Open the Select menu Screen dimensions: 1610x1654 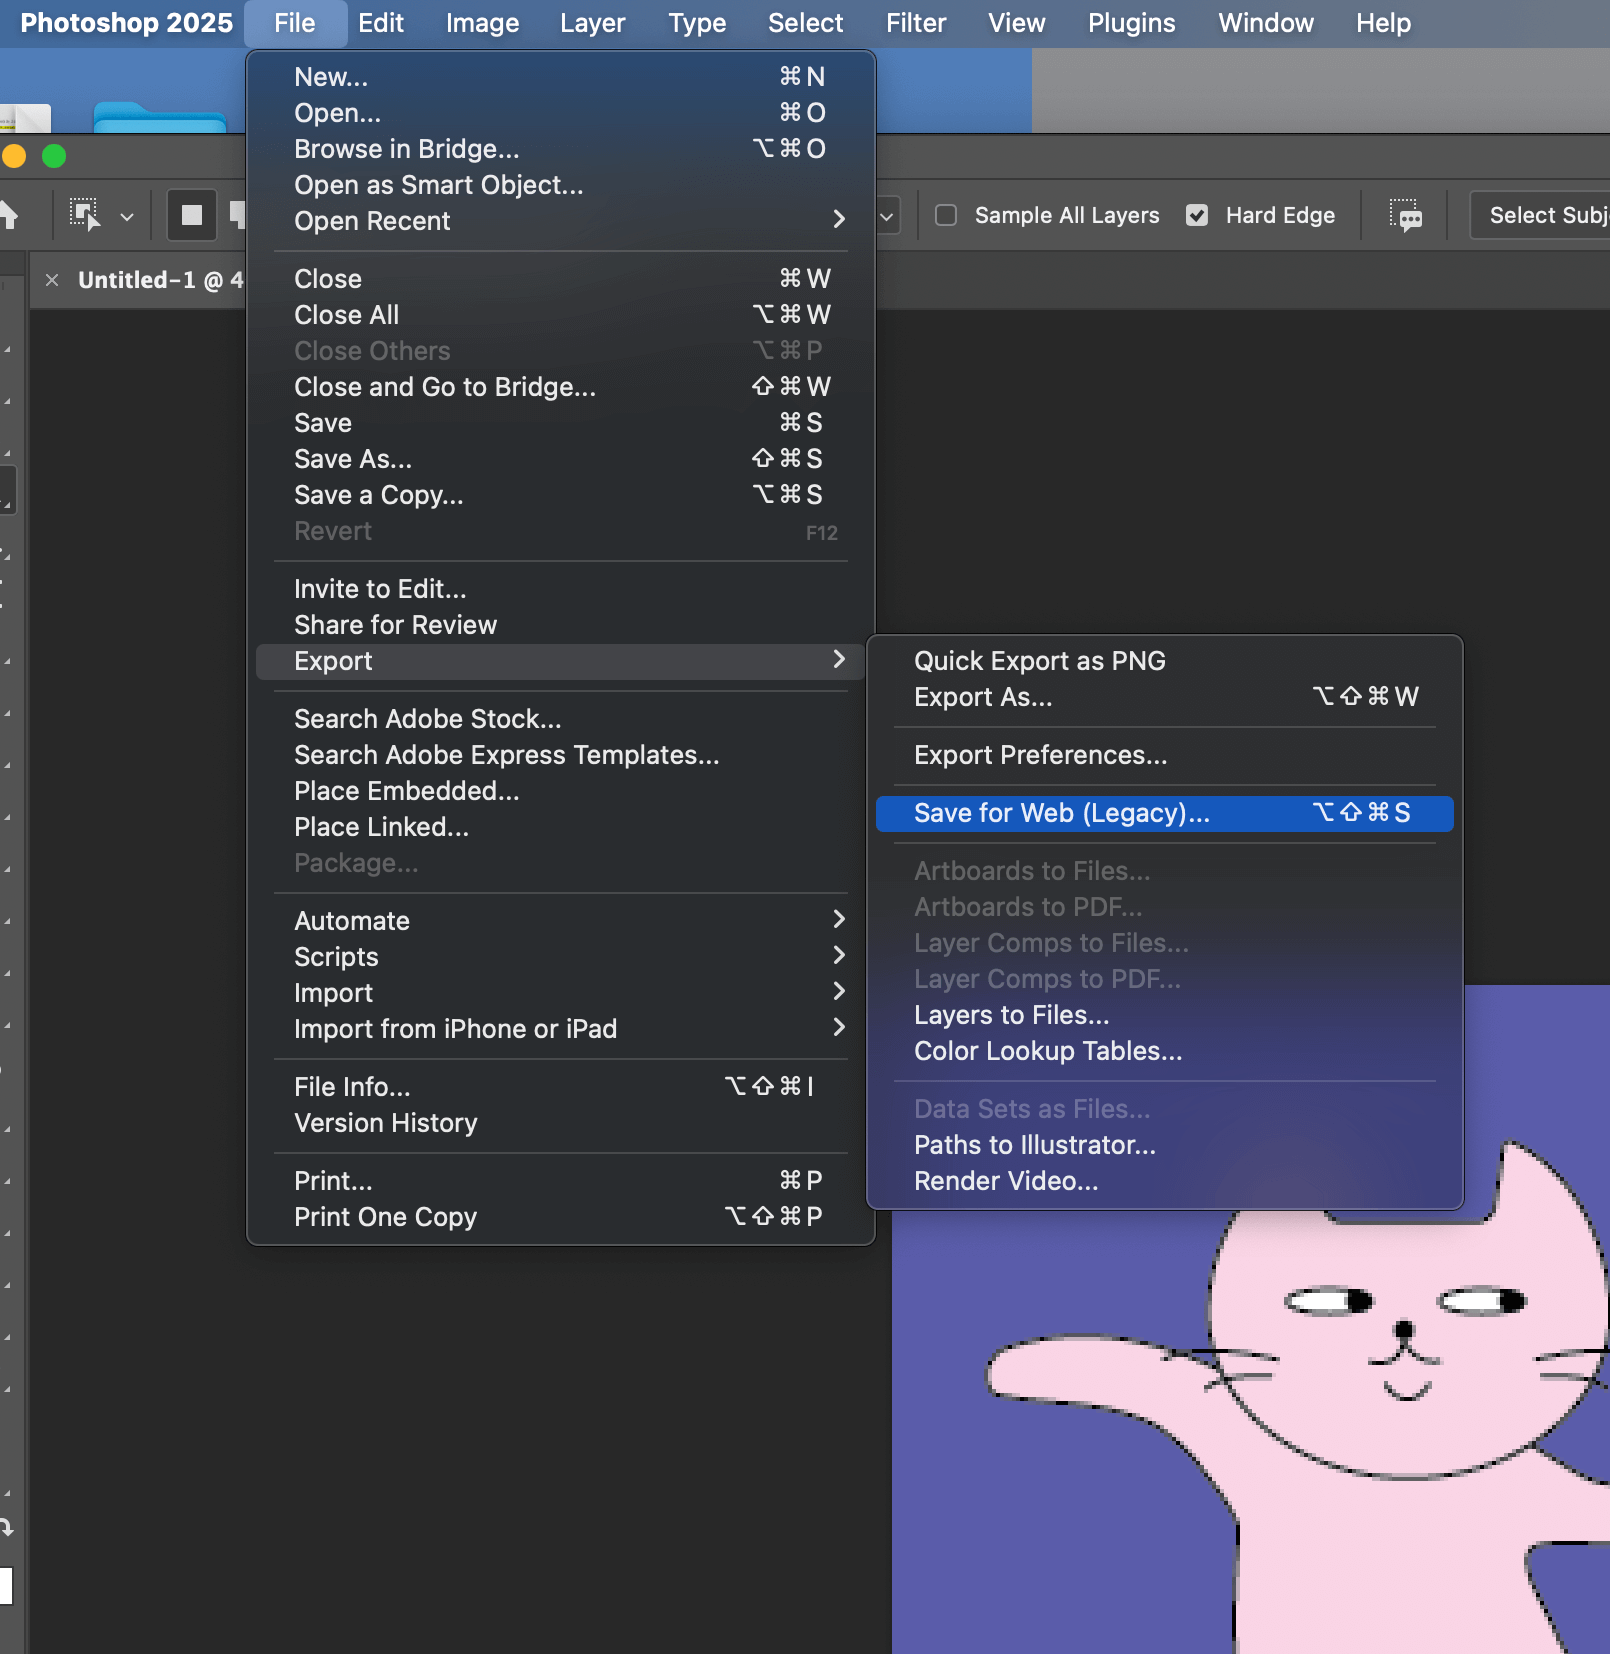(806, 23)
